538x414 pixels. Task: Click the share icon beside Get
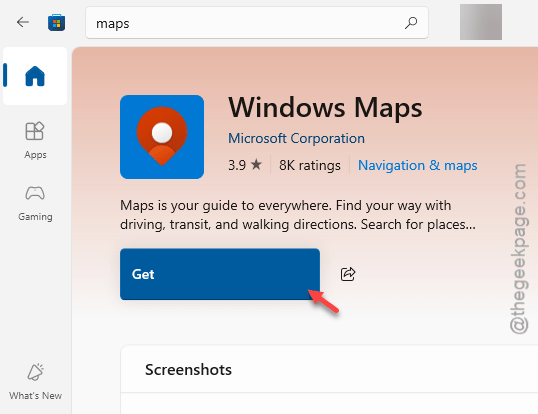click(348, 274)
